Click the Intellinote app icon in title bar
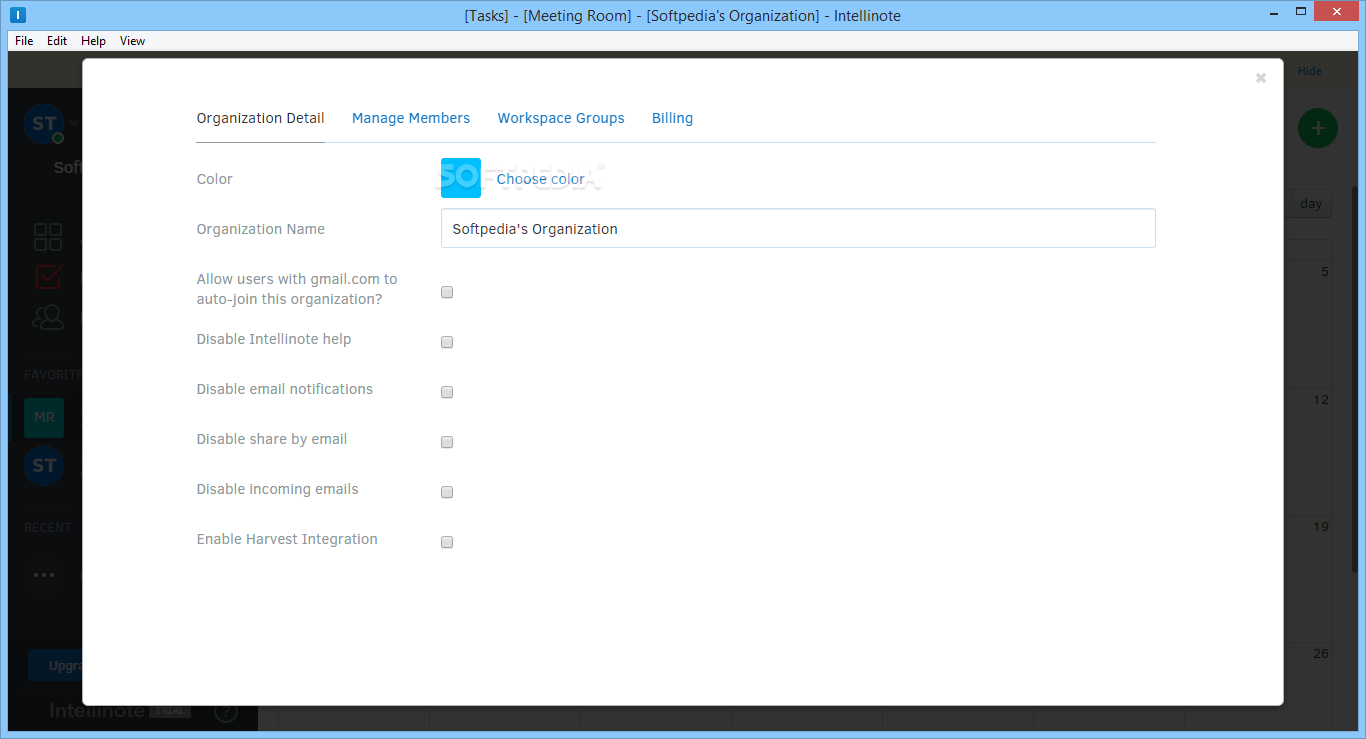 pos(19,15)
